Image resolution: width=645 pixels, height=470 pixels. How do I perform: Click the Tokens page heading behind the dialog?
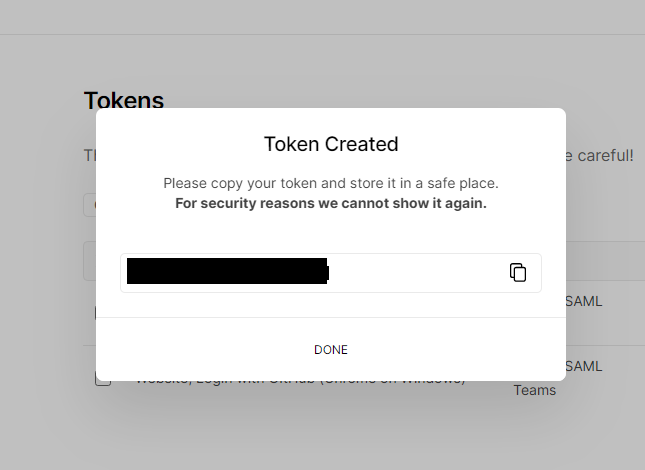pos(124,100)
